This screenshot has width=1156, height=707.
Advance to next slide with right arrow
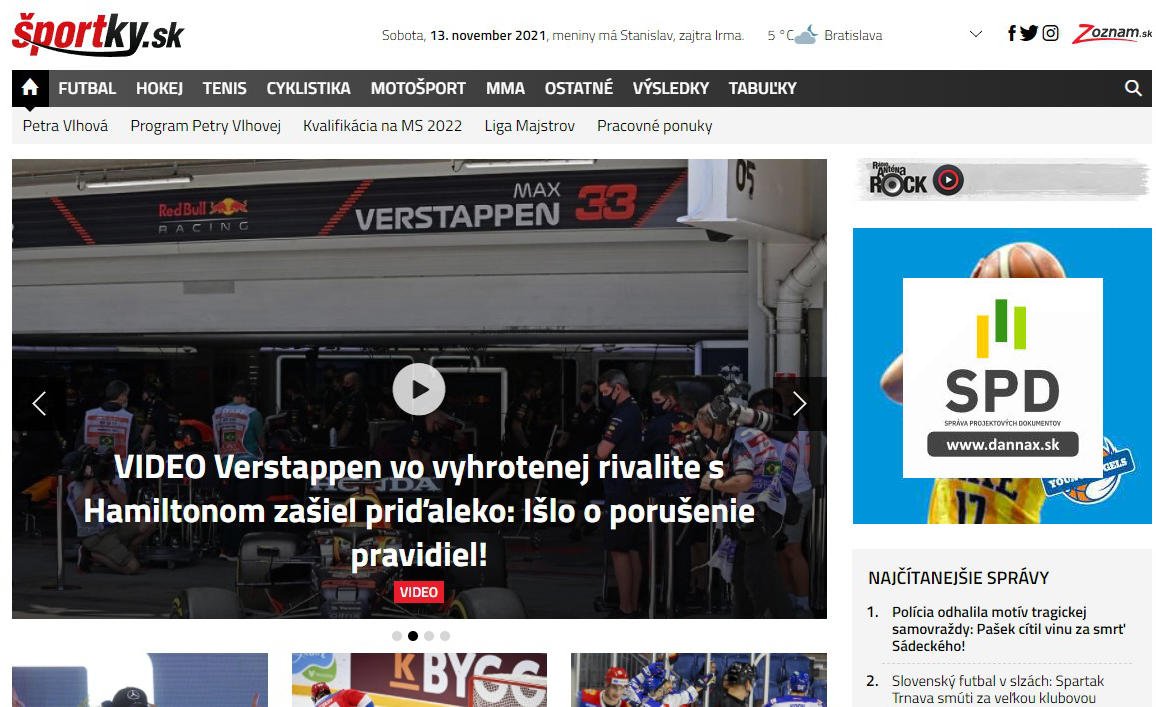[x=799, y=403]
